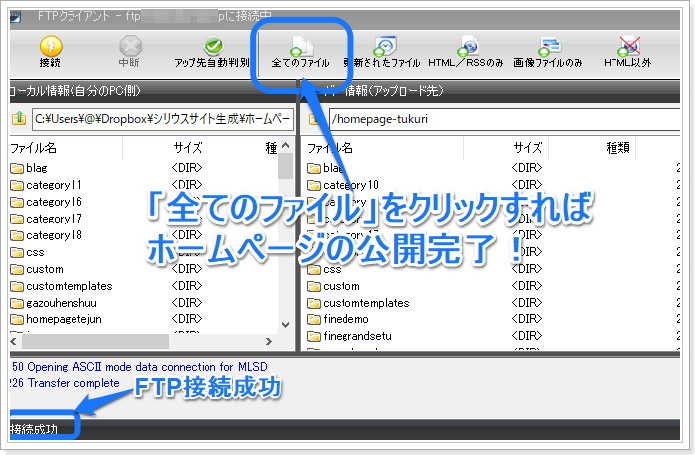Sort local list by サイズ header

[x=188, y=148]
